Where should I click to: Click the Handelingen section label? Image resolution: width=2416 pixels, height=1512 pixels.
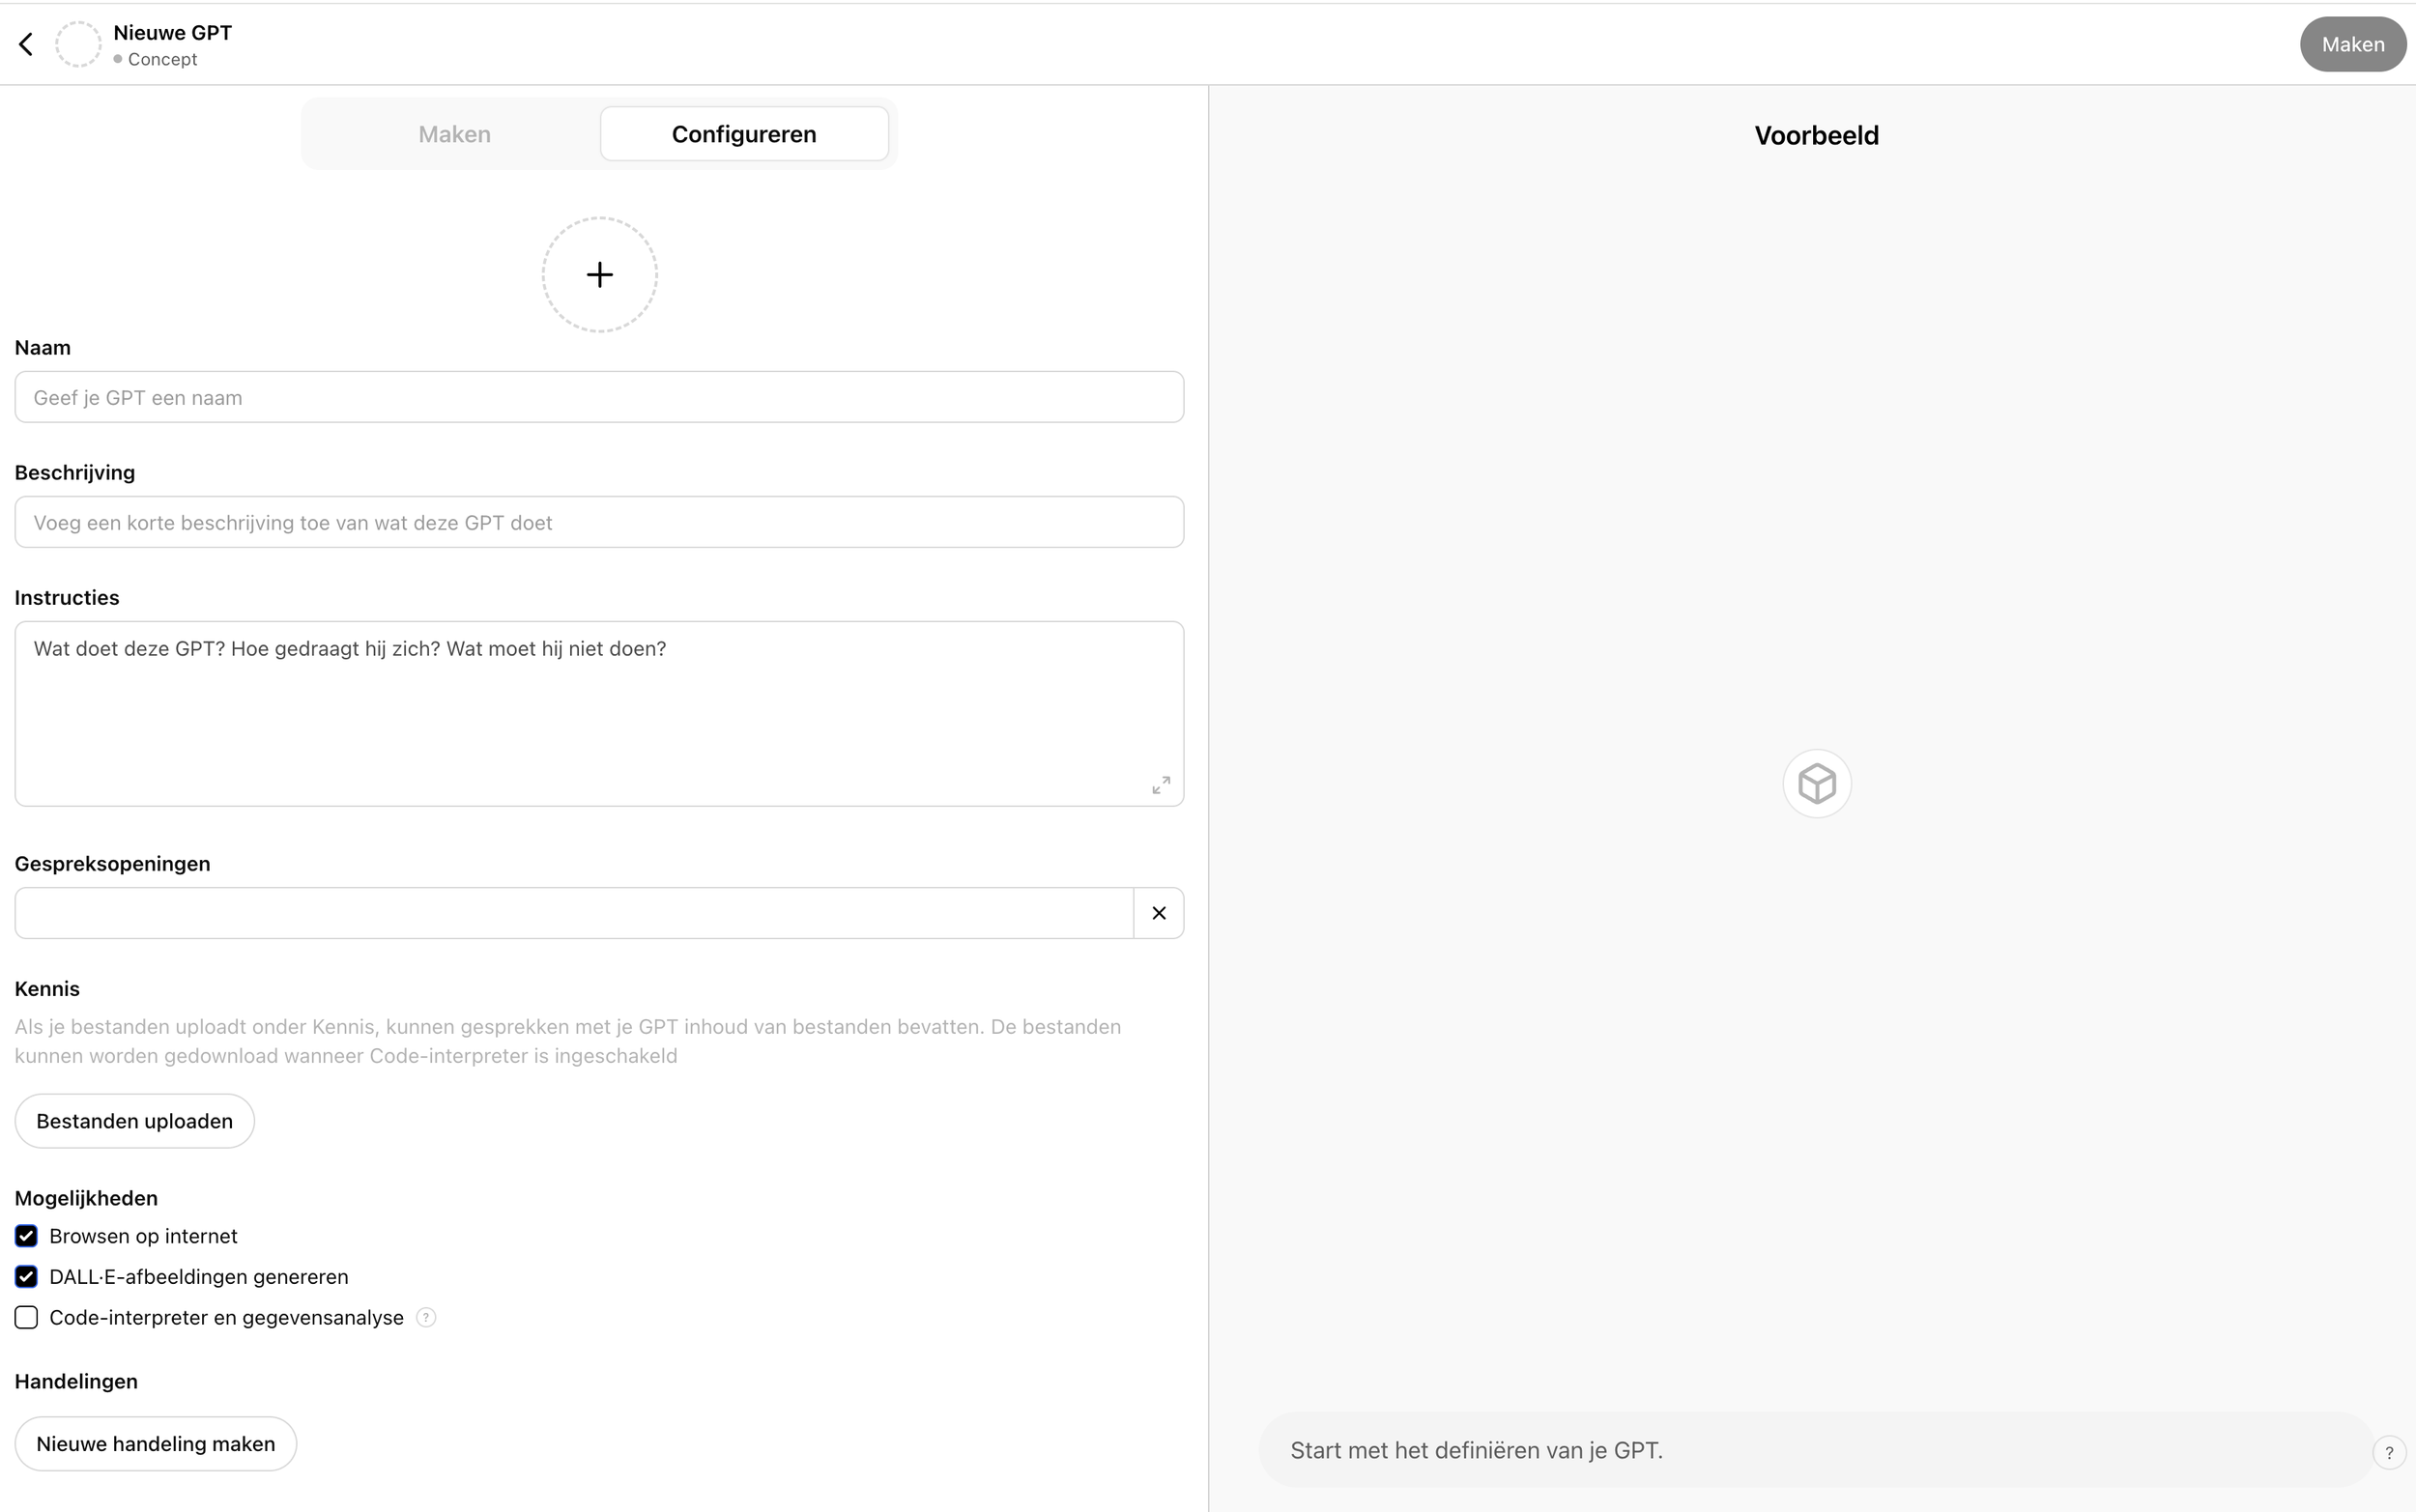pyautogui.click(x=76, y=1381)
